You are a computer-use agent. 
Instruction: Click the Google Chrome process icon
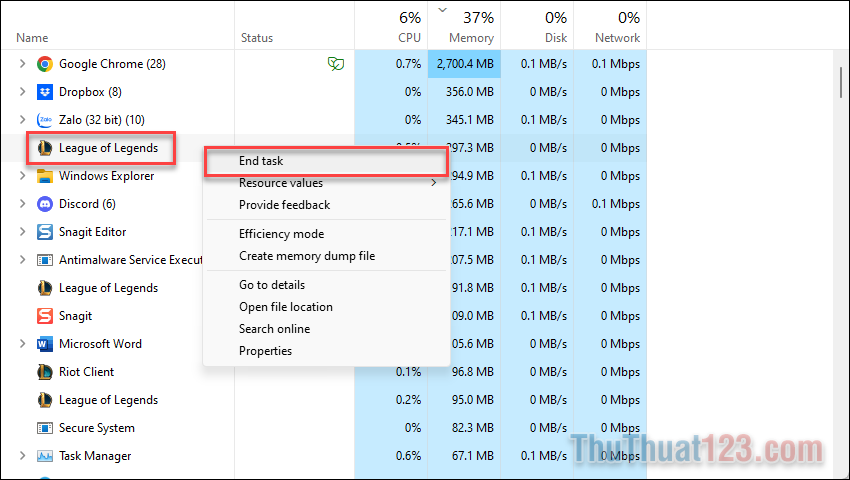click(x=45, y=64)
